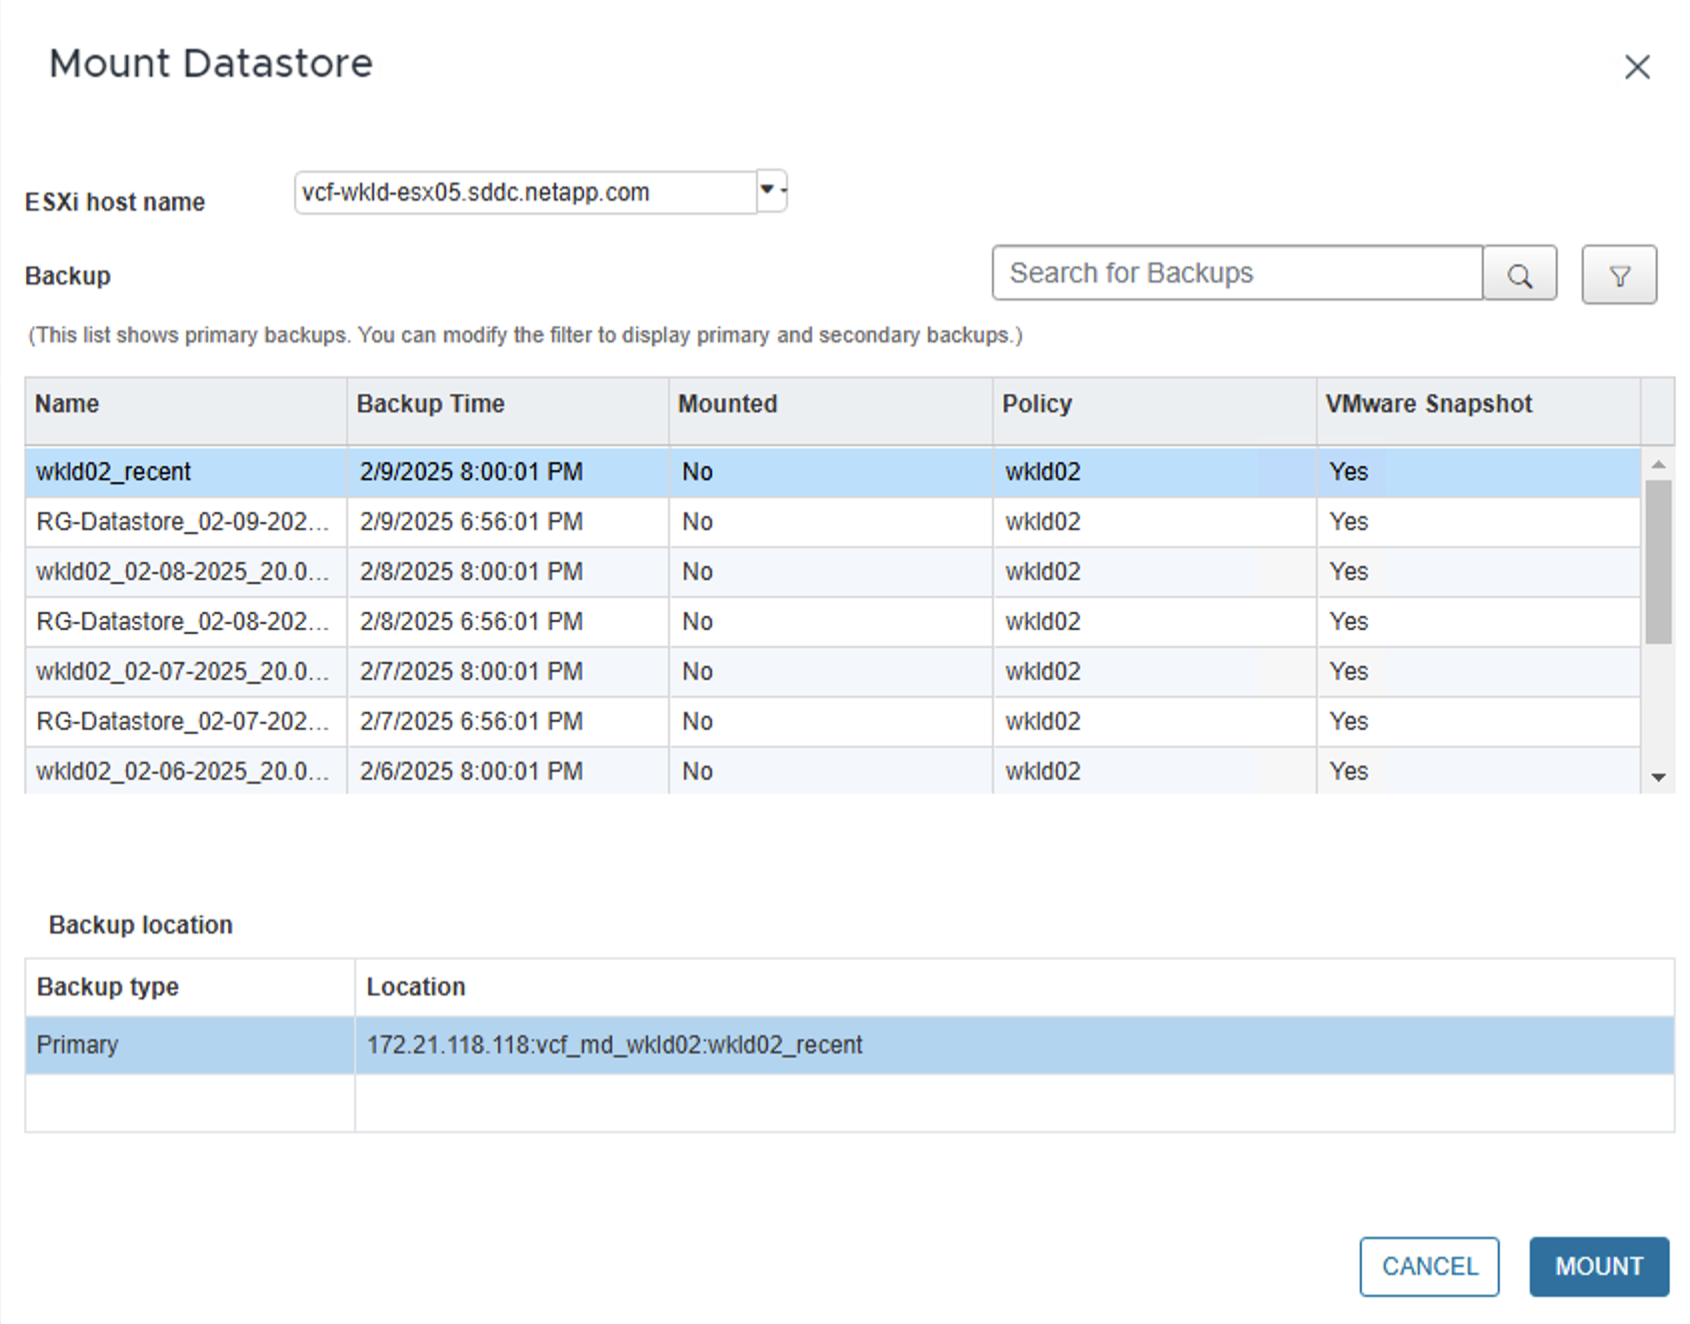Click the search magnifier icon
This screenshot has height=1324, width=1690.
[1519, 275]
